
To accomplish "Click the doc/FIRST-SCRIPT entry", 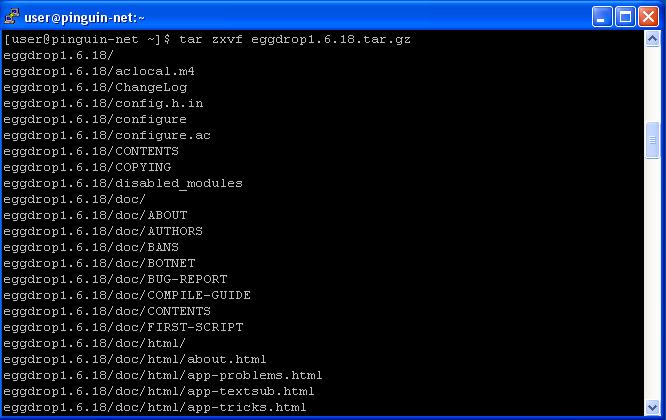I will 123,327.
